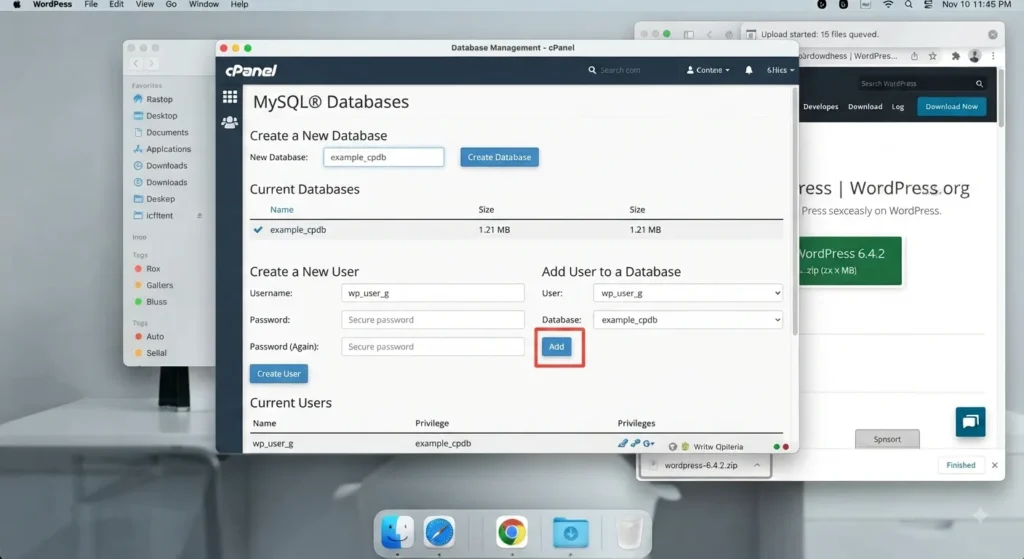1024x559 pixels.
Task: Click the eject arrow next to icfftent in Finder
Action: [200, 216]
